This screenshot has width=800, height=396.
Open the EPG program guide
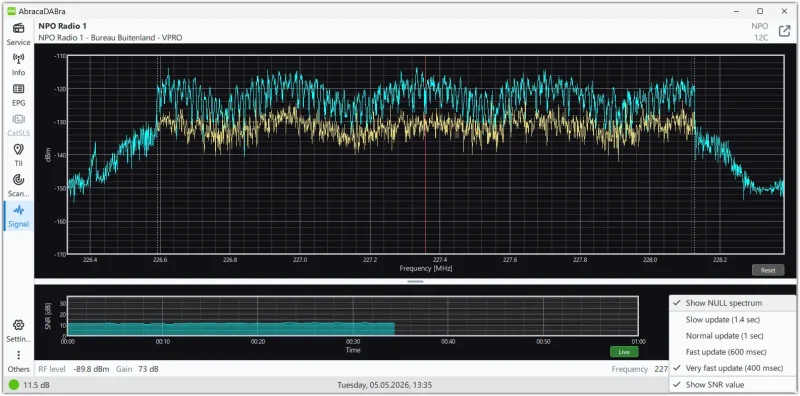[18, 94]
